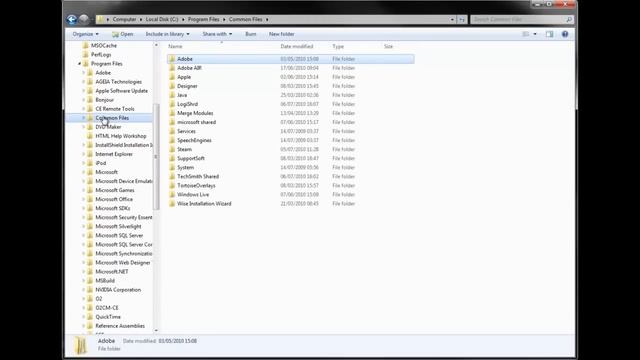Viewport: 640px width, 360px height.
Task: Select the microsoft shared folder icon
Action: tap(172, 122)
